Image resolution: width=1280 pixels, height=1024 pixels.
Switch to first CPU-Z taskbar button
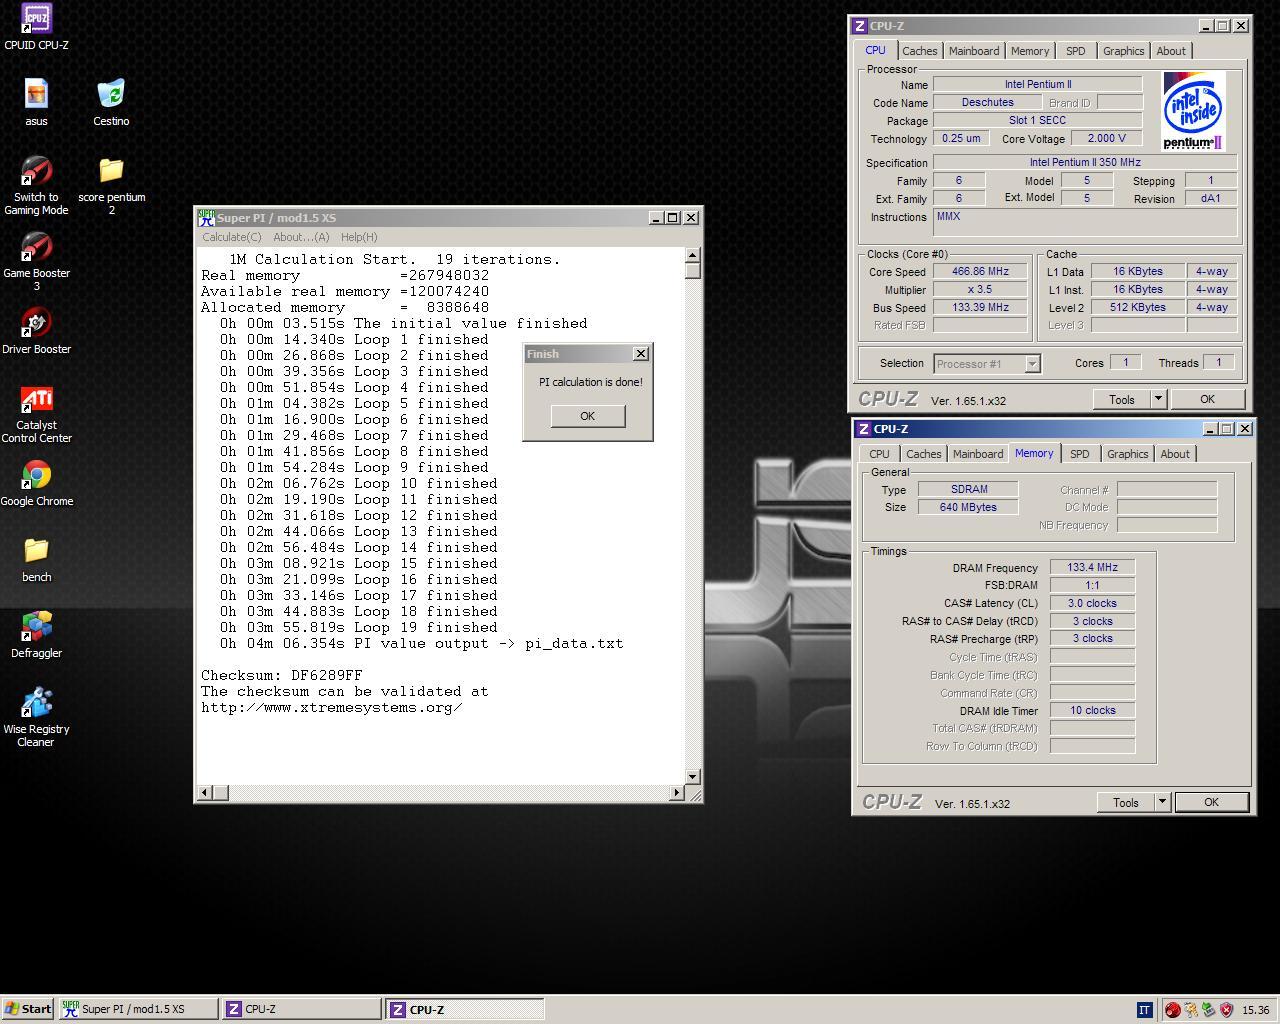302,1009
